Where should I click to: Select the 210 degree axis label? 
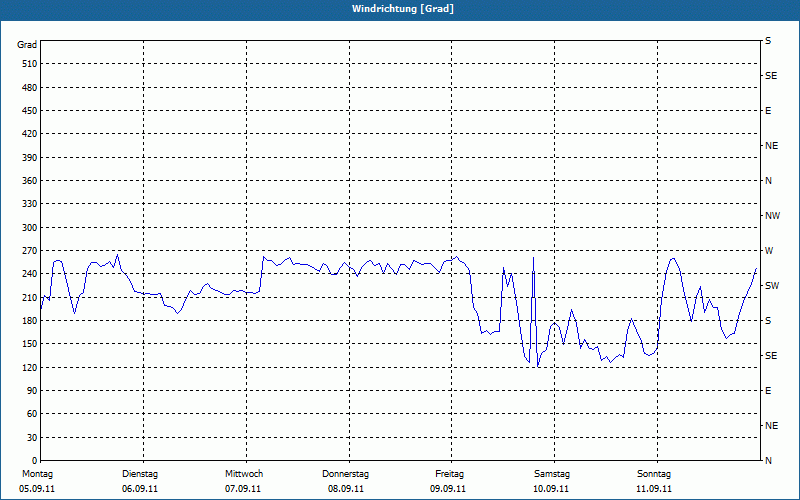29,297
